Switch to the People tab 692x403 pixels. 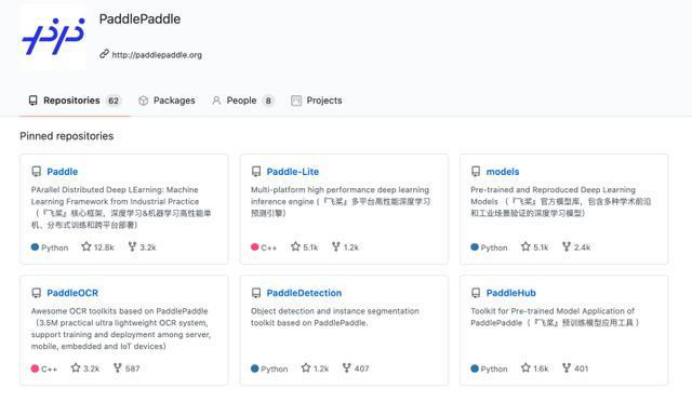click(x=241, y=101)
